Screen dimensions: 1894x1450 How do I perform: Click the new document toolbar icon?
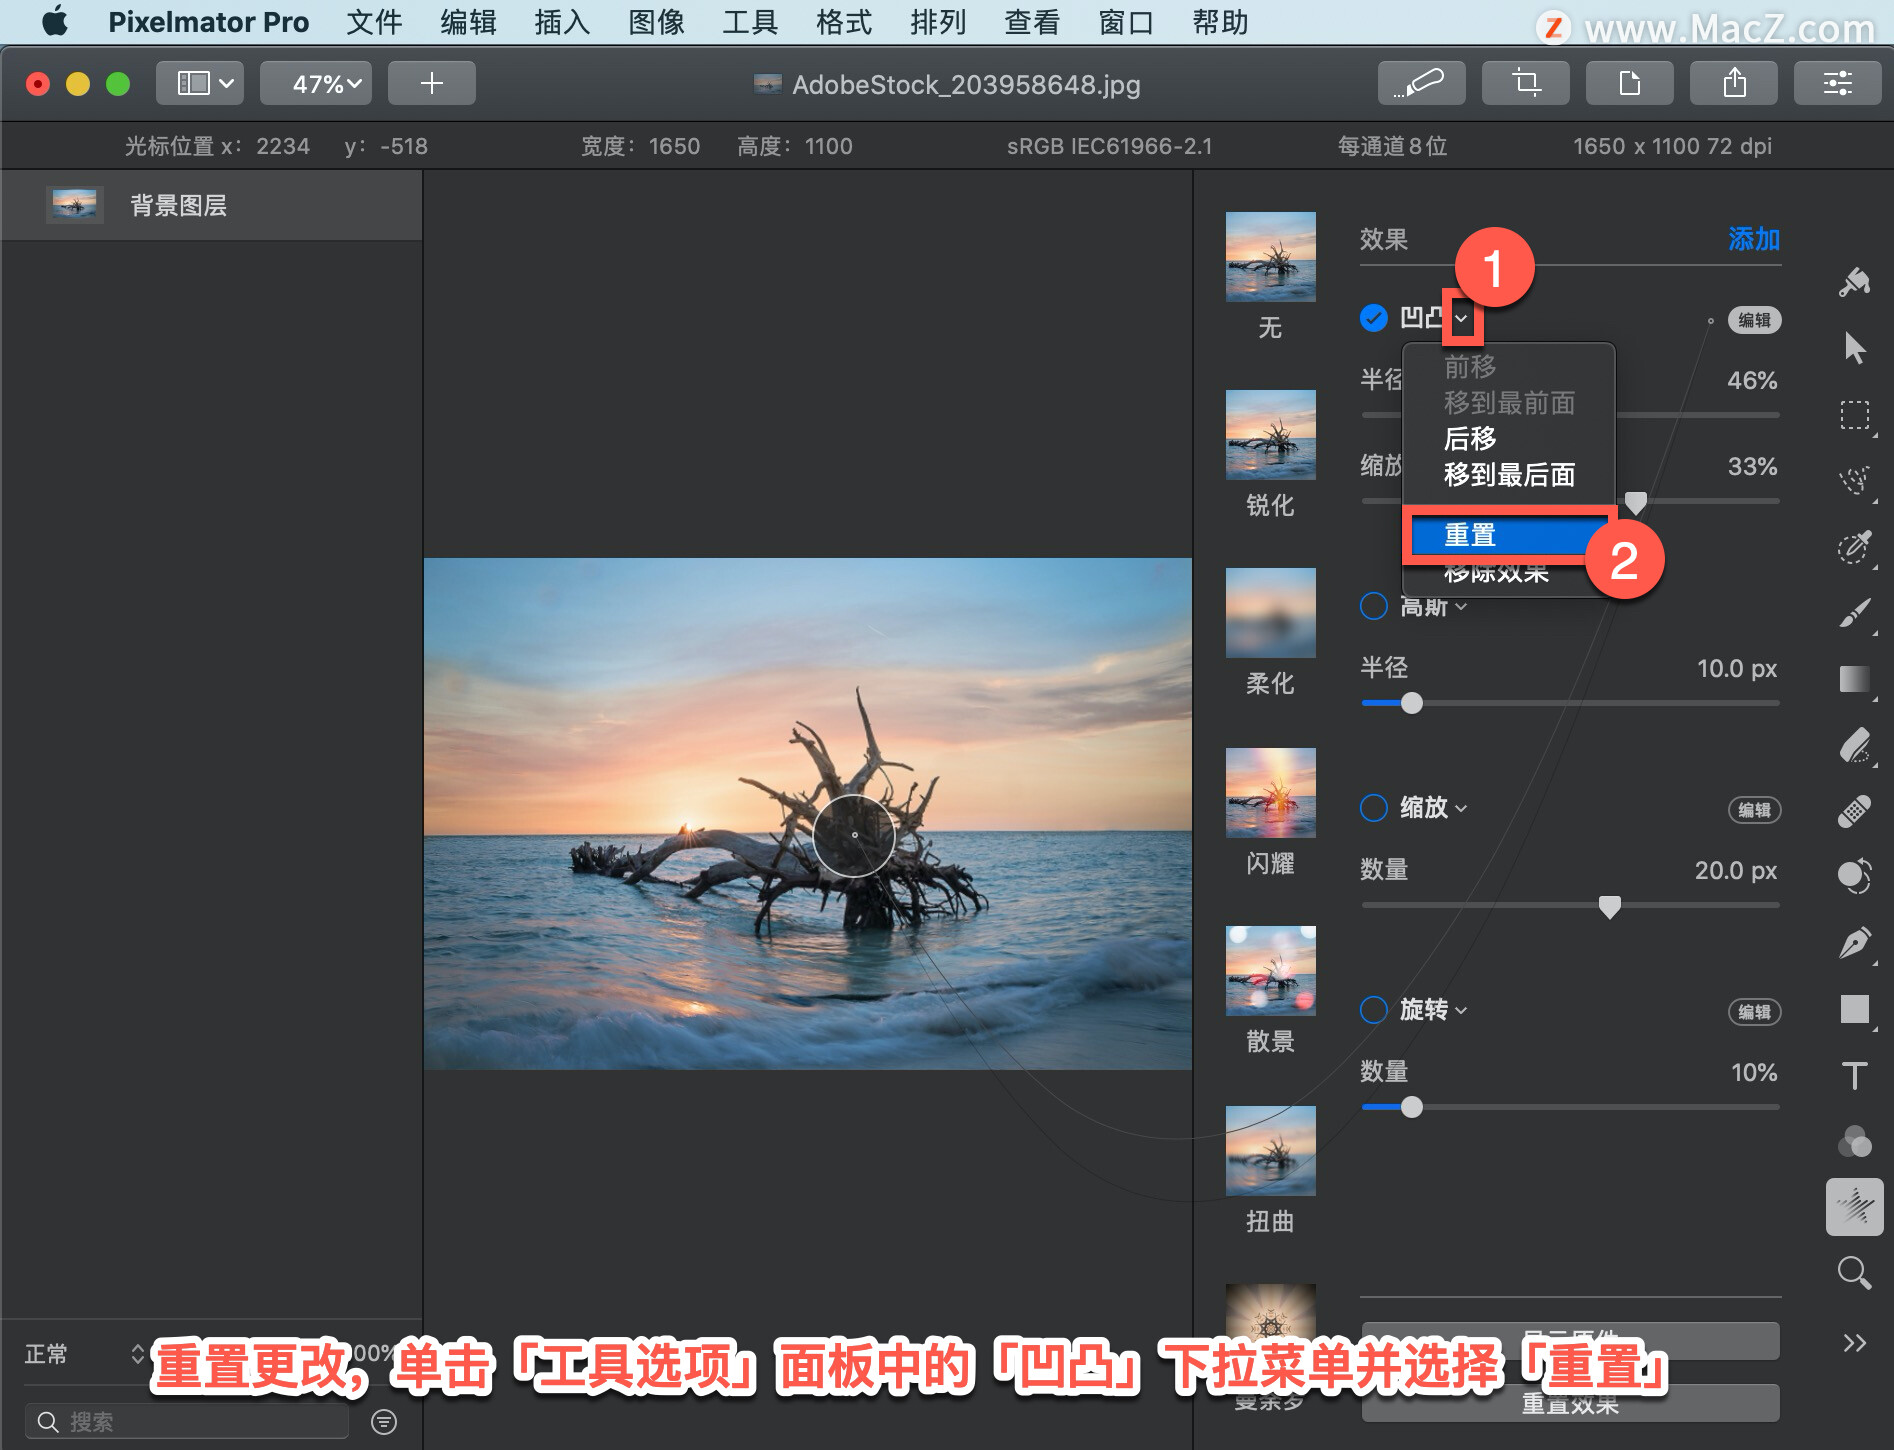point(1630,83)
